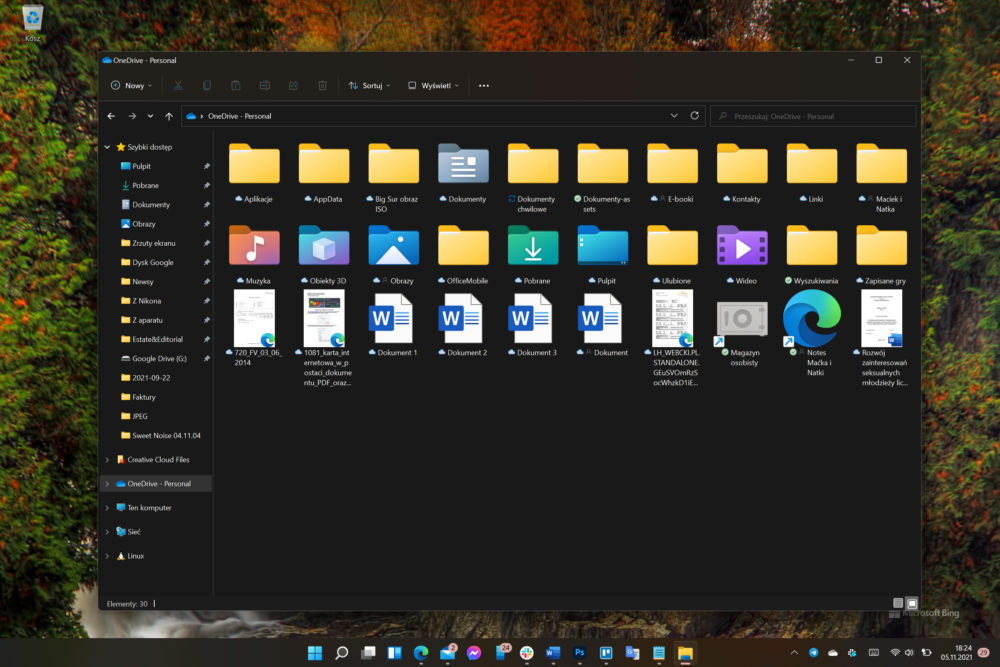Select the Big Sur obraz ISO folder
The image size is (1000, 667).
393,164
